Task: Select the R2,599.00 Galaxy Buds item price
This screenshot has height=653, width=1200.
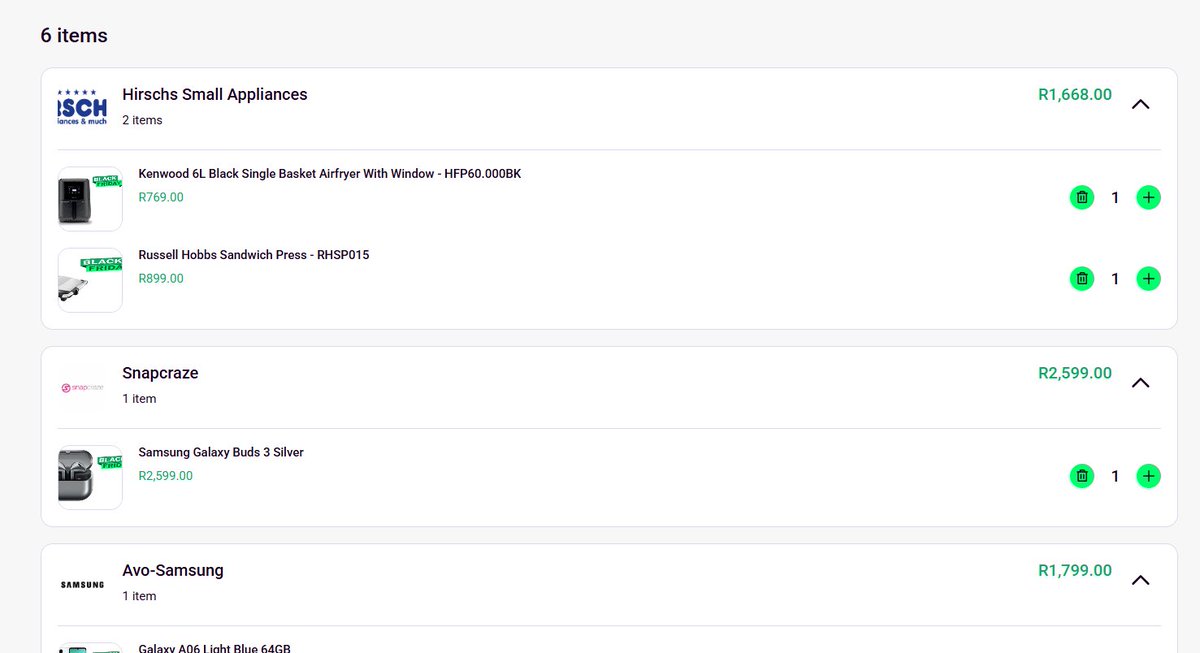Action: 166,476
